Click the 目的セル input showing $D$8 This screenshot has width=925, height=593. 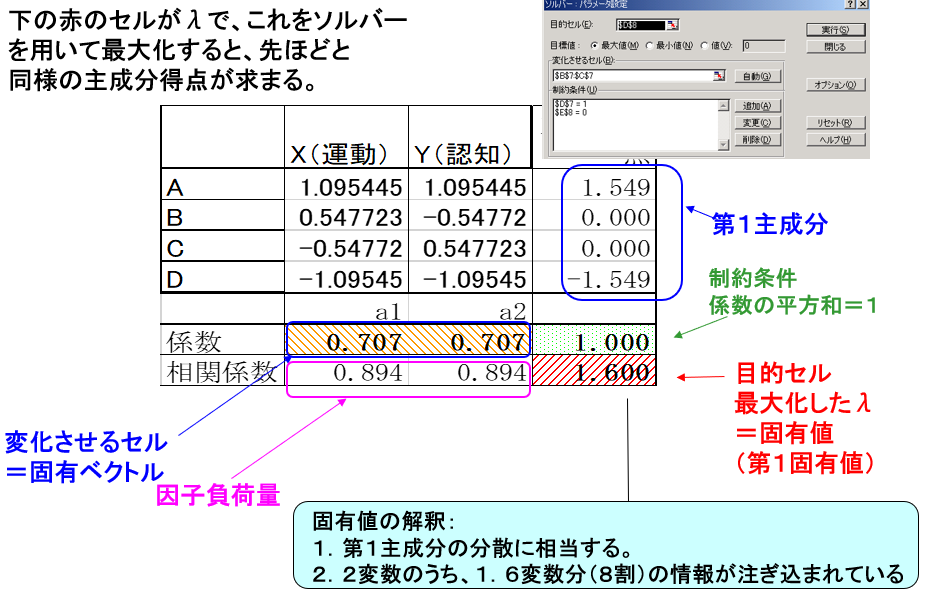(641, 25)
